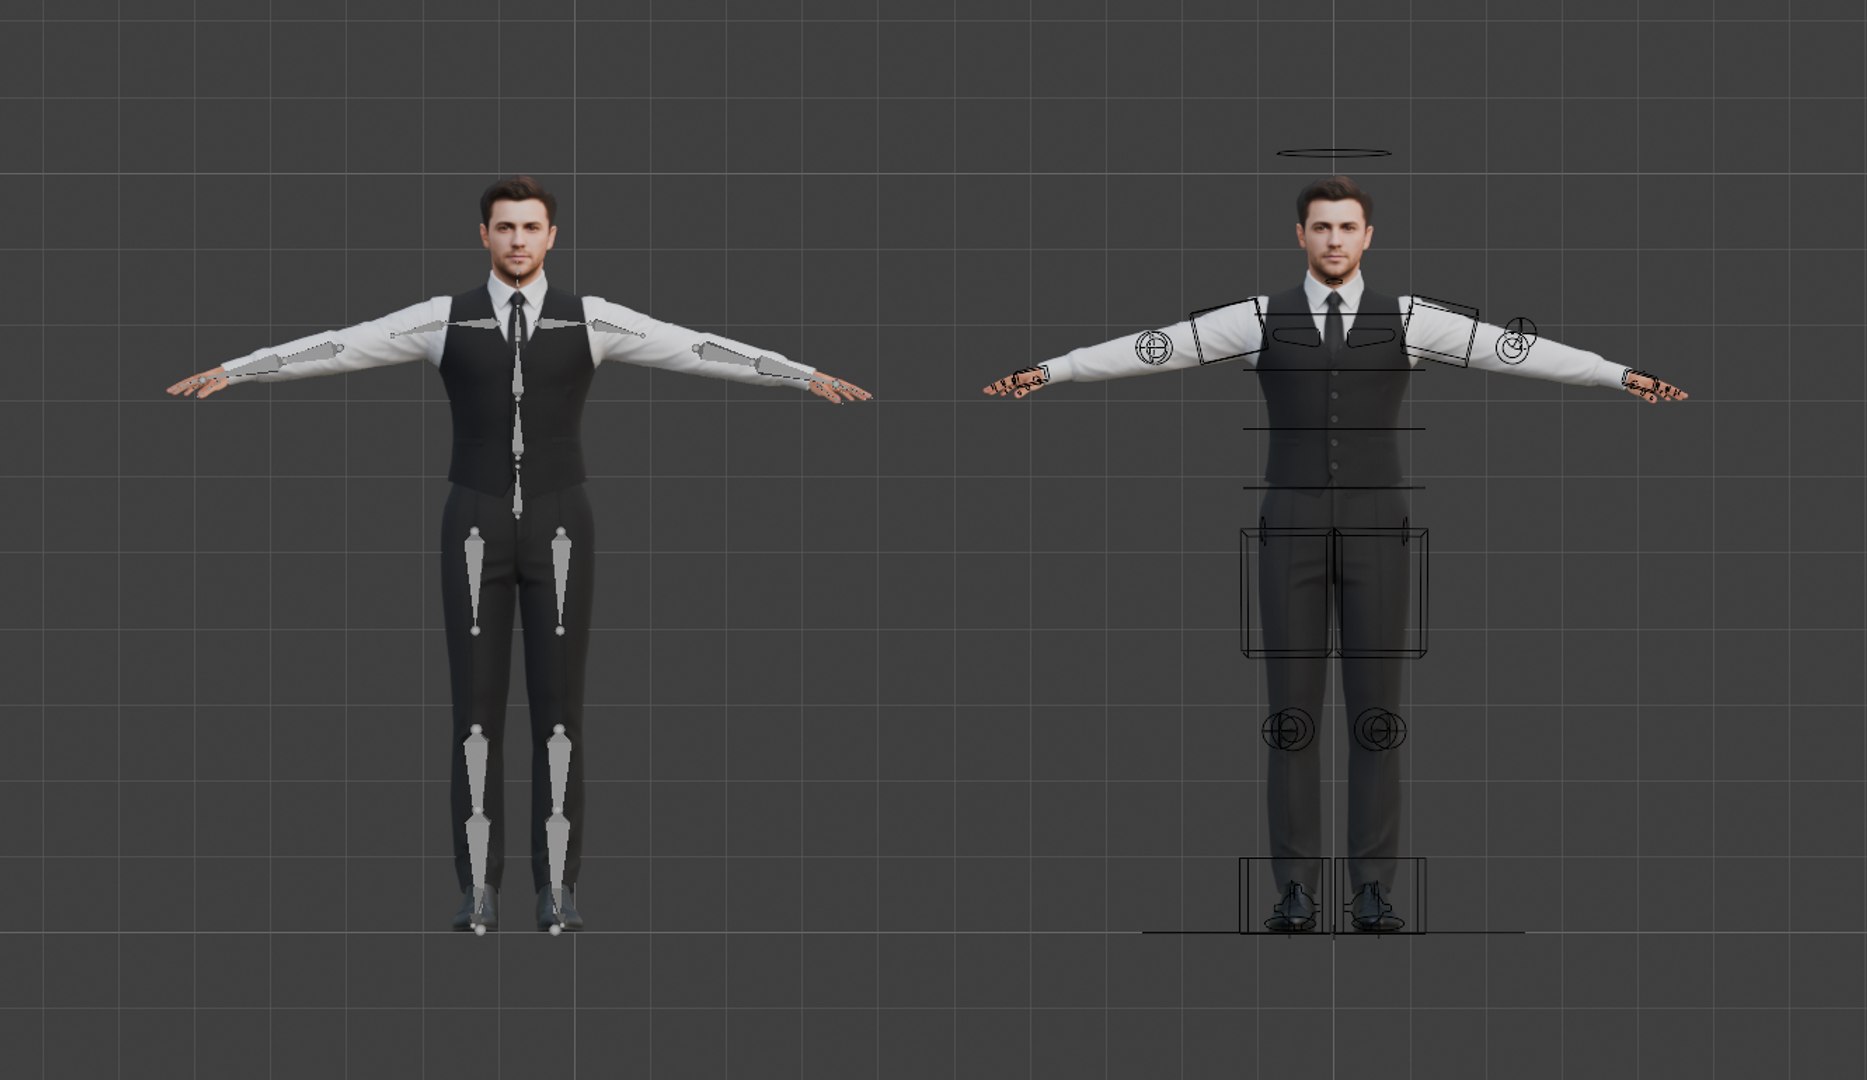Image resolution: width=1867 pixels, height=1080 pixels.
Task: Select the viewer-left foot box control on the rigged character
Action: click(x=1285, y=895)
